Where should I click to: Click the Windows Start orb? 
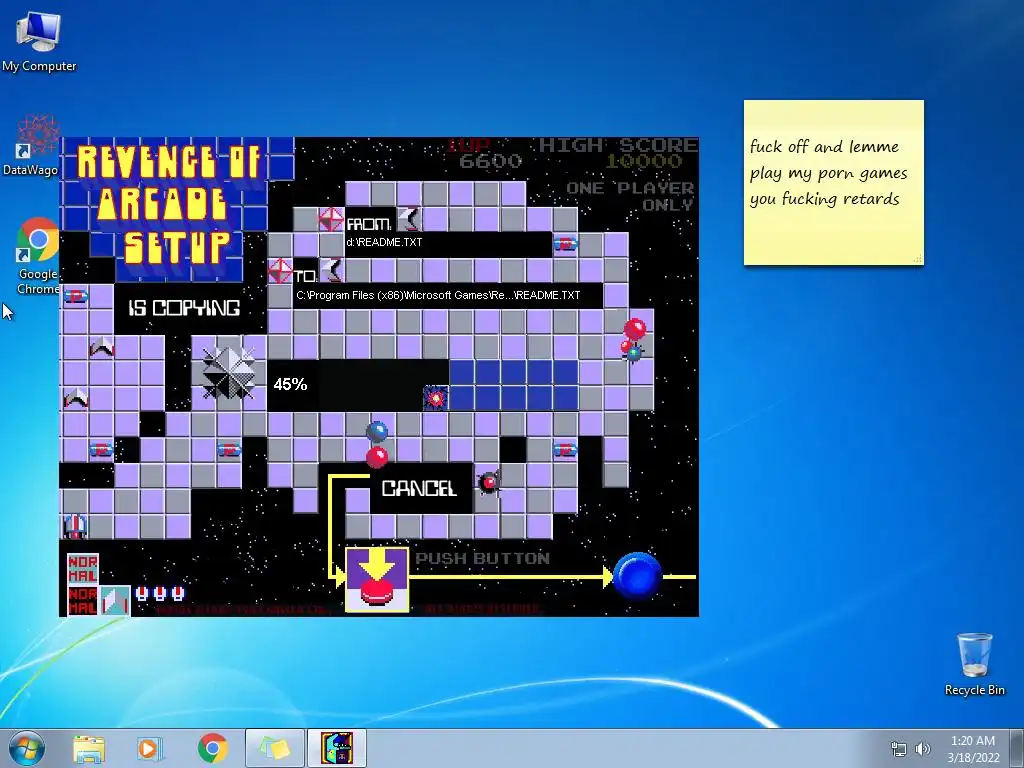(27, 748)
